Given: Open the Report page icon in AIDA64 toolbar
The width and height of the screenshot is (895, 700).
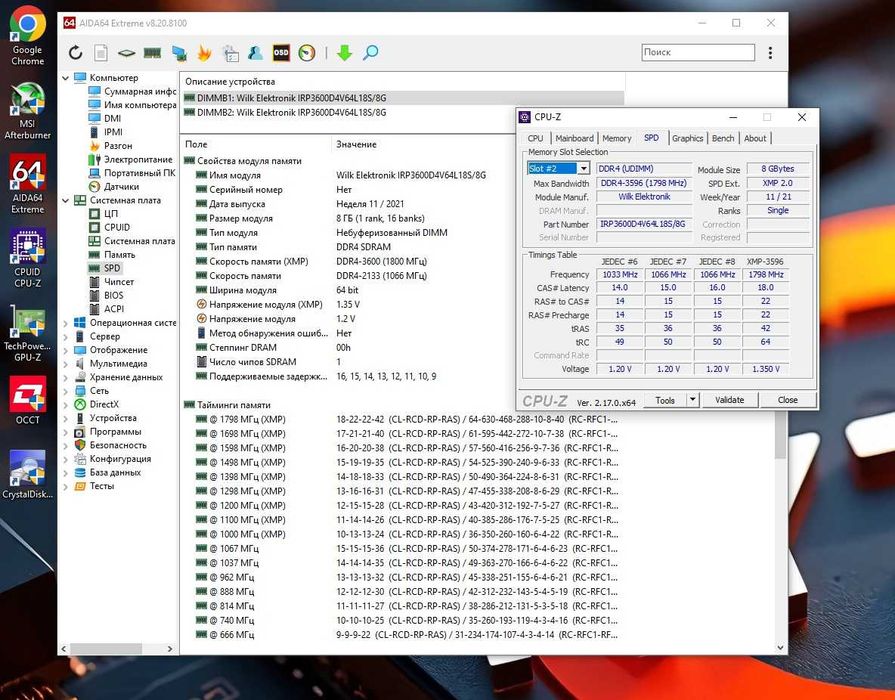Looking at the screenshot, I should tap(100, 53).
